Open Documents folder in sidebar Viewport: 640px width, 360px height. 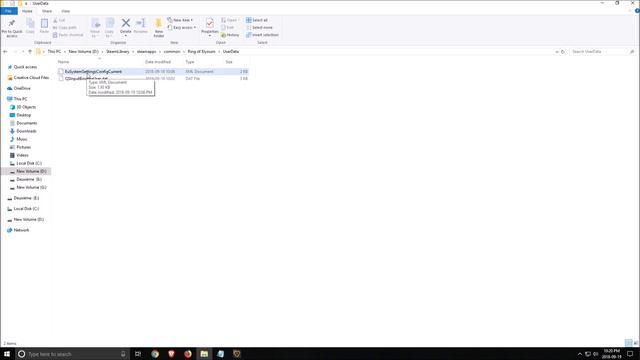pos(27,123)
